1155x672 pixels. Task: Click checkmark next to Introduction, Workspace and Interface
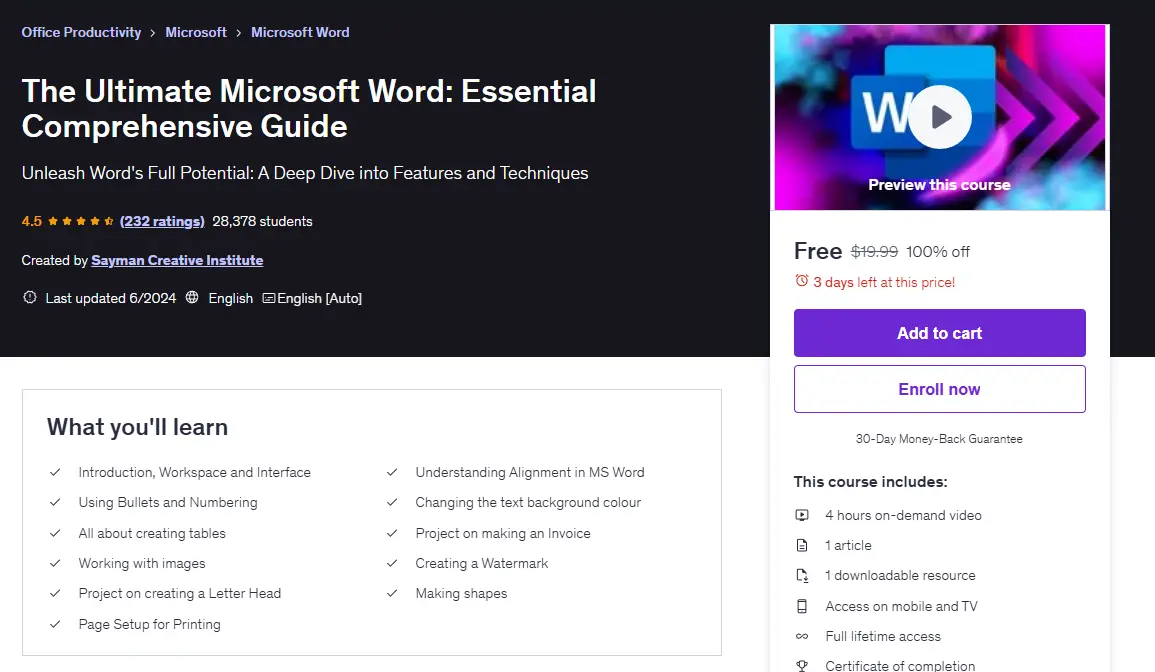coord(55,472)
